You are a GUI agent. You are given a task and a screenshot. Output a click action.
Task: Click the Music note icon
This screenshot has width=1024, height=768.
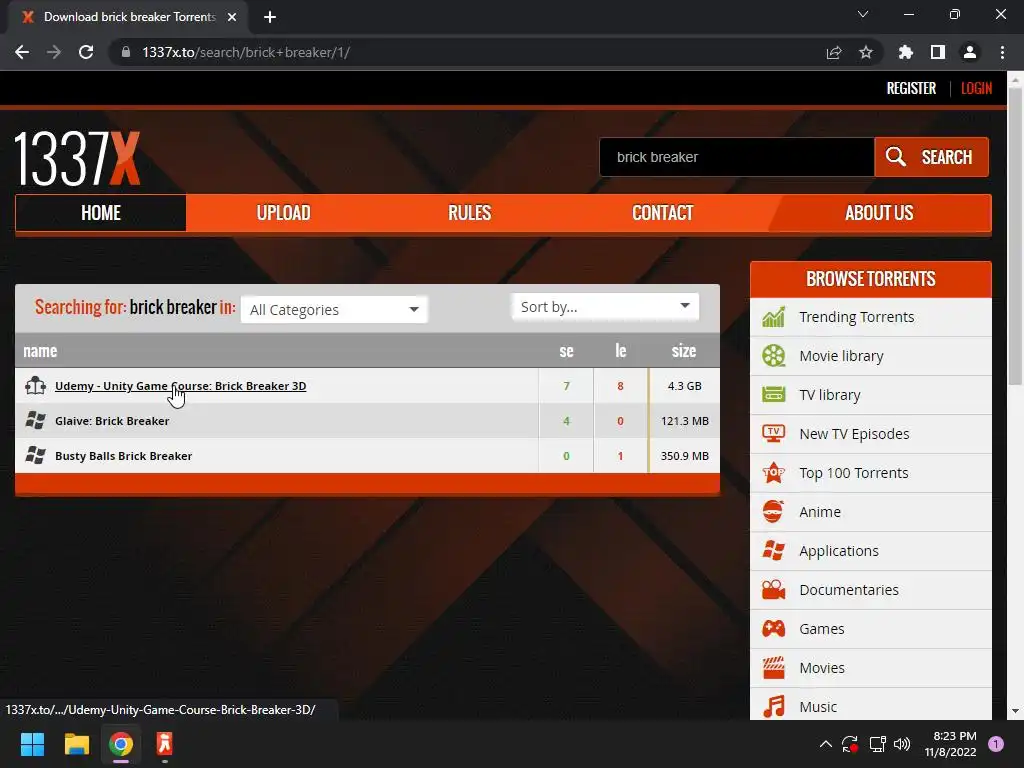(773, 707)
